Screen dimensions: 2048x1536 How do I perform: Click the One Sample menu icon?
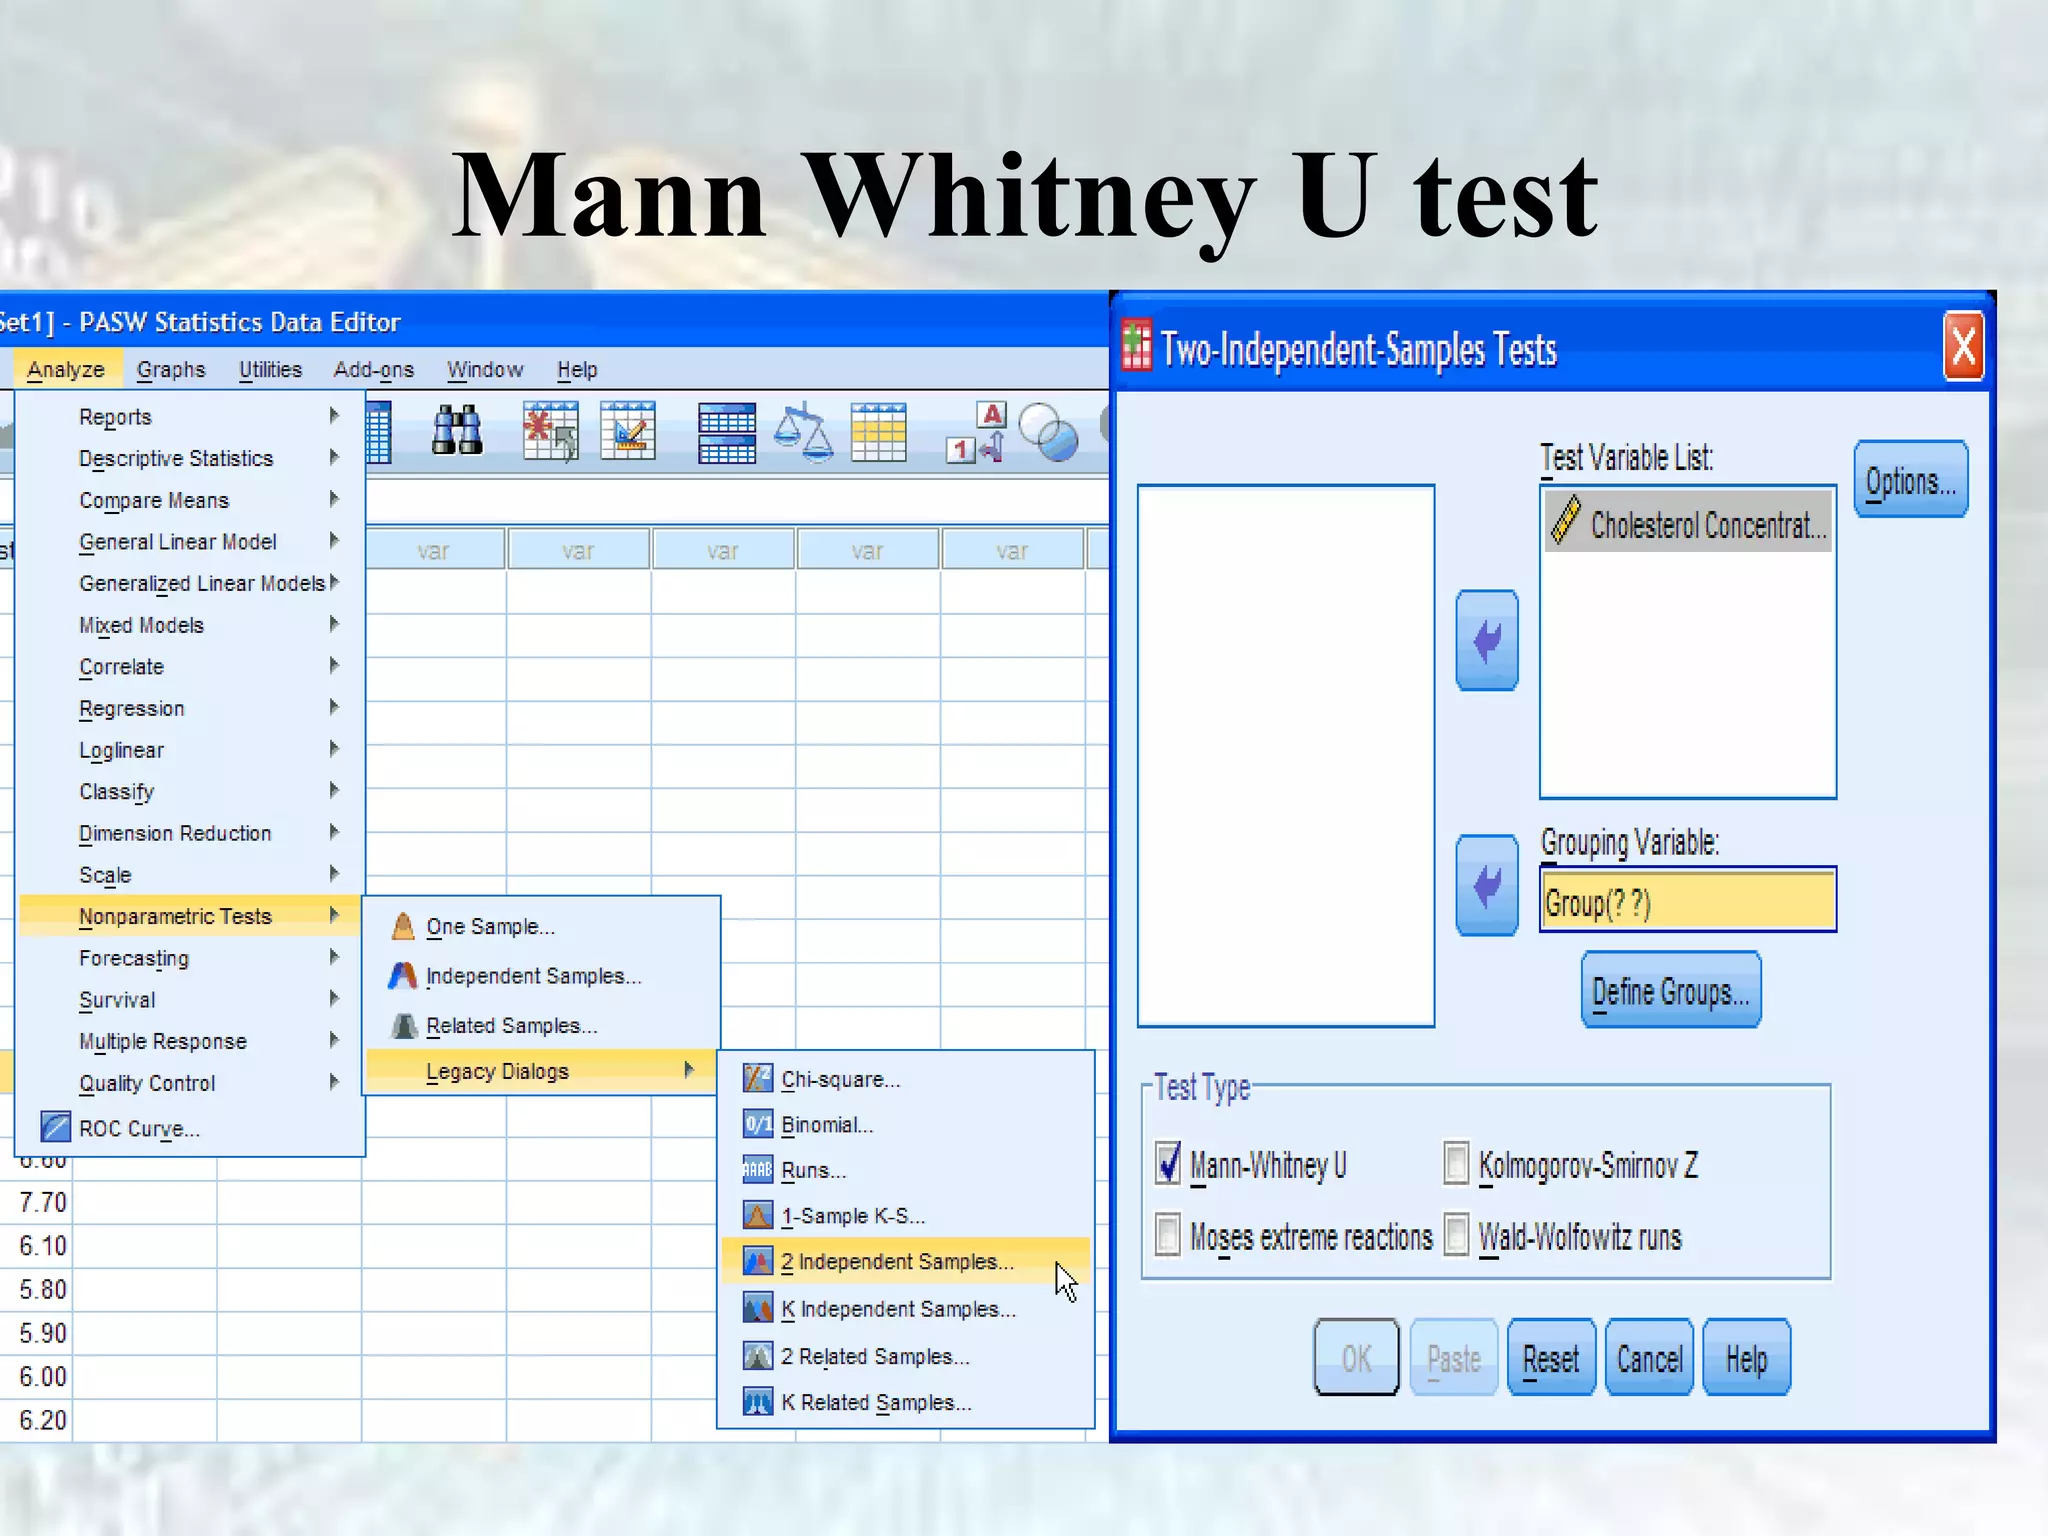coord(403,927)
